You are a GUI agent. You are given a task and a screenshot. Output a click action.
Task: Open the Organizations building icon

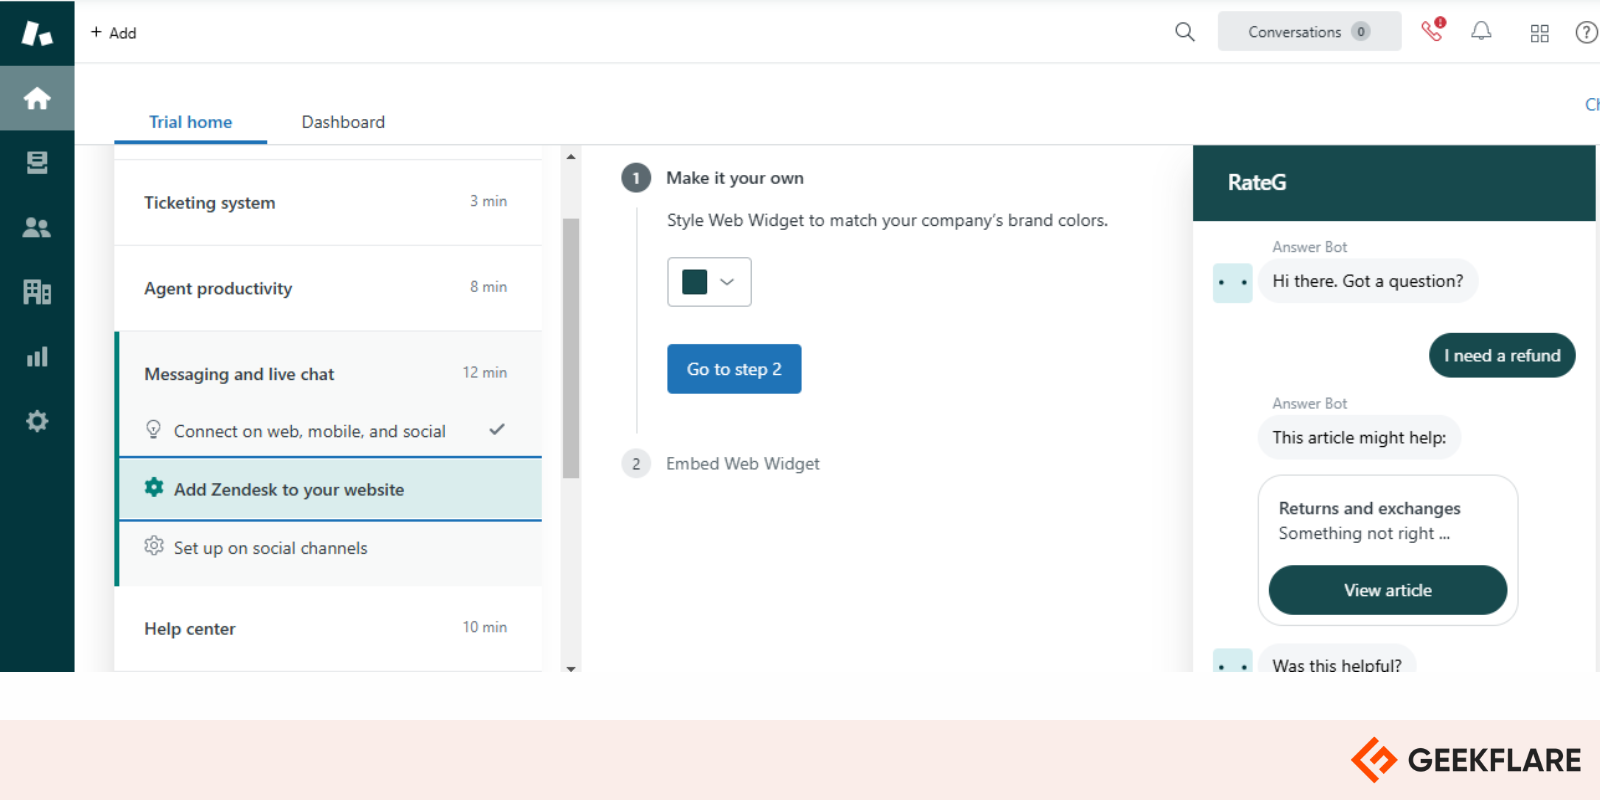click(x=37, y=292)
